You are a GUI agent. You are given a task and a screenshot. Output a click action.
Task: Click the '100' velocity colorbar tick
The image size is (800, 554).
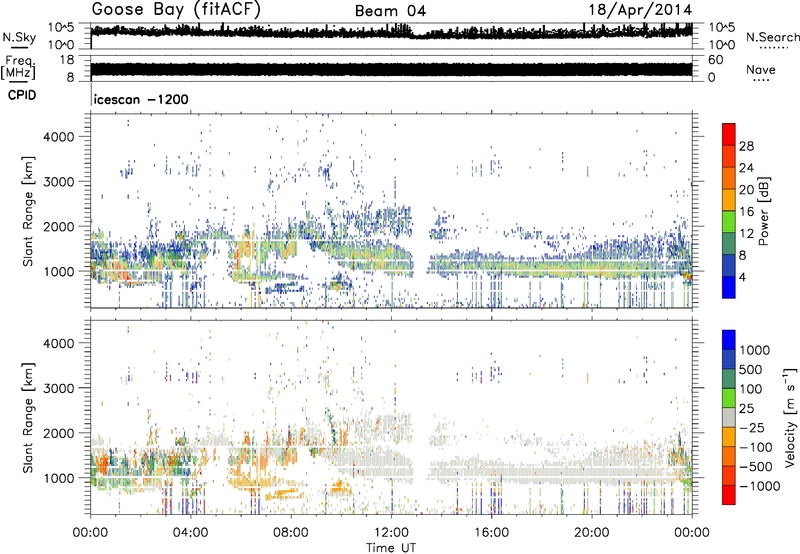tap(751, 389)
